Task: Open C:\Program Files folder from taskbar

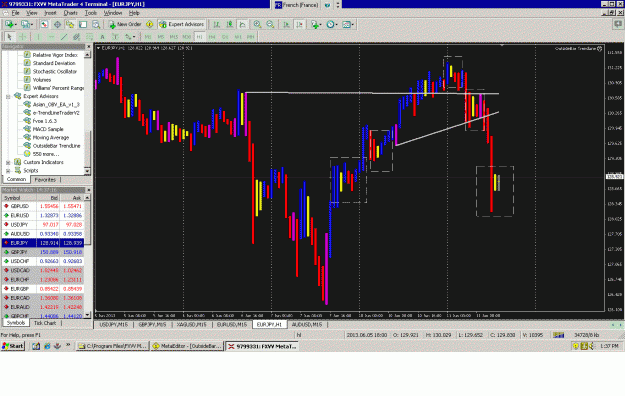Action: 113,346
